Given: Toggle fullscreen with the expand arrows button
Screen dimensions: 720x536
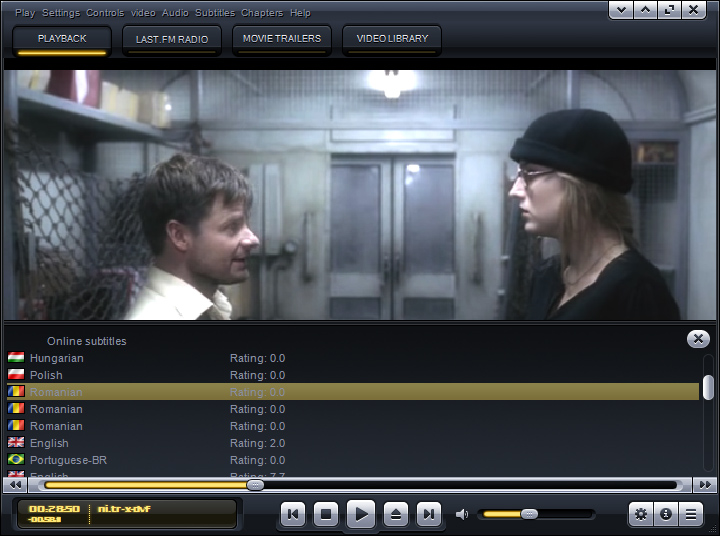Looking at the screenshot, I should point(669,10).
